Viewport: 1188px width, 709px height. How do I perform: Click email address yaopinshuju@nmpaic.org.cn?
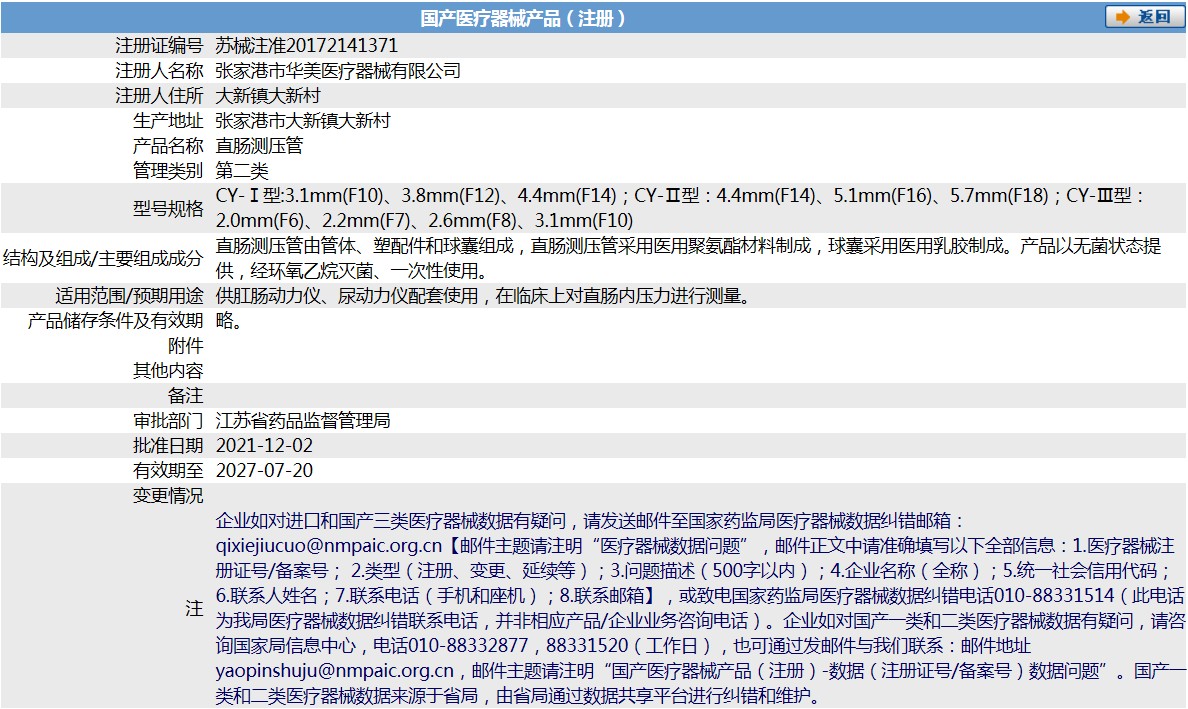335,671
